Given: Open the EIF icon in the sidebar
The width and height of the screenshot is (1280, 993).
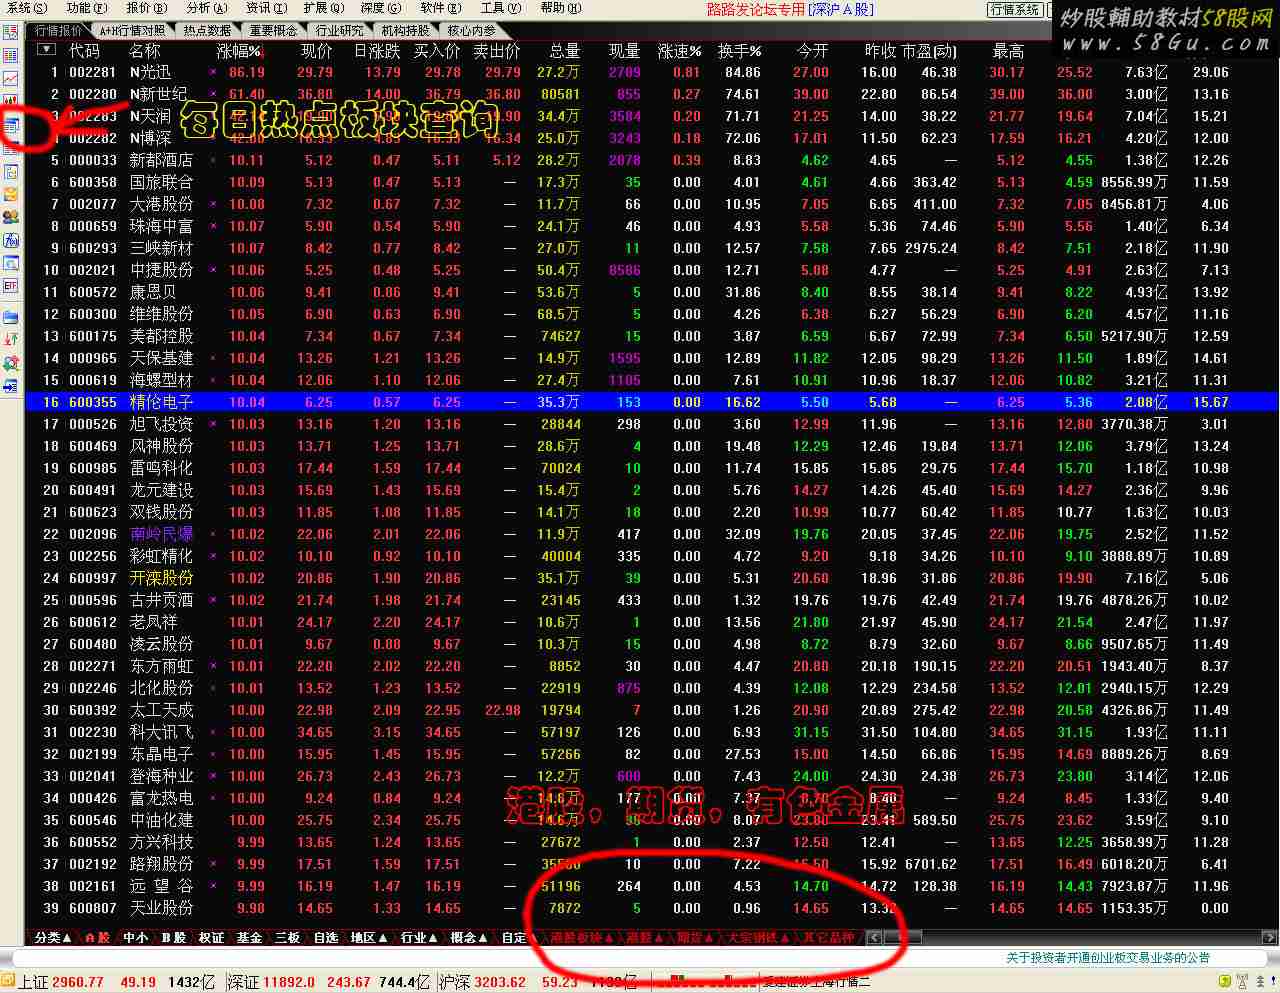Looking at the screenshot, I should (x=11, y=286).
